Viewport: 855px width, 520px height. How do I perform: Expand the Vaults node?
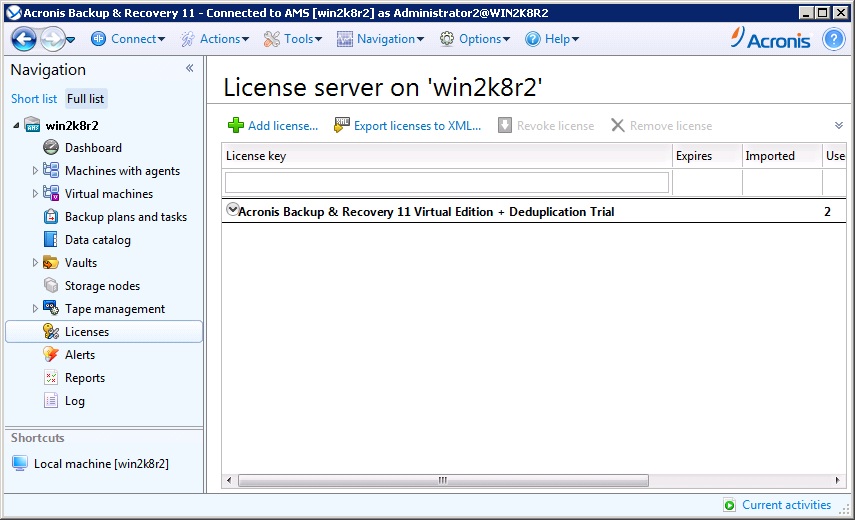(x=35, y=263)
